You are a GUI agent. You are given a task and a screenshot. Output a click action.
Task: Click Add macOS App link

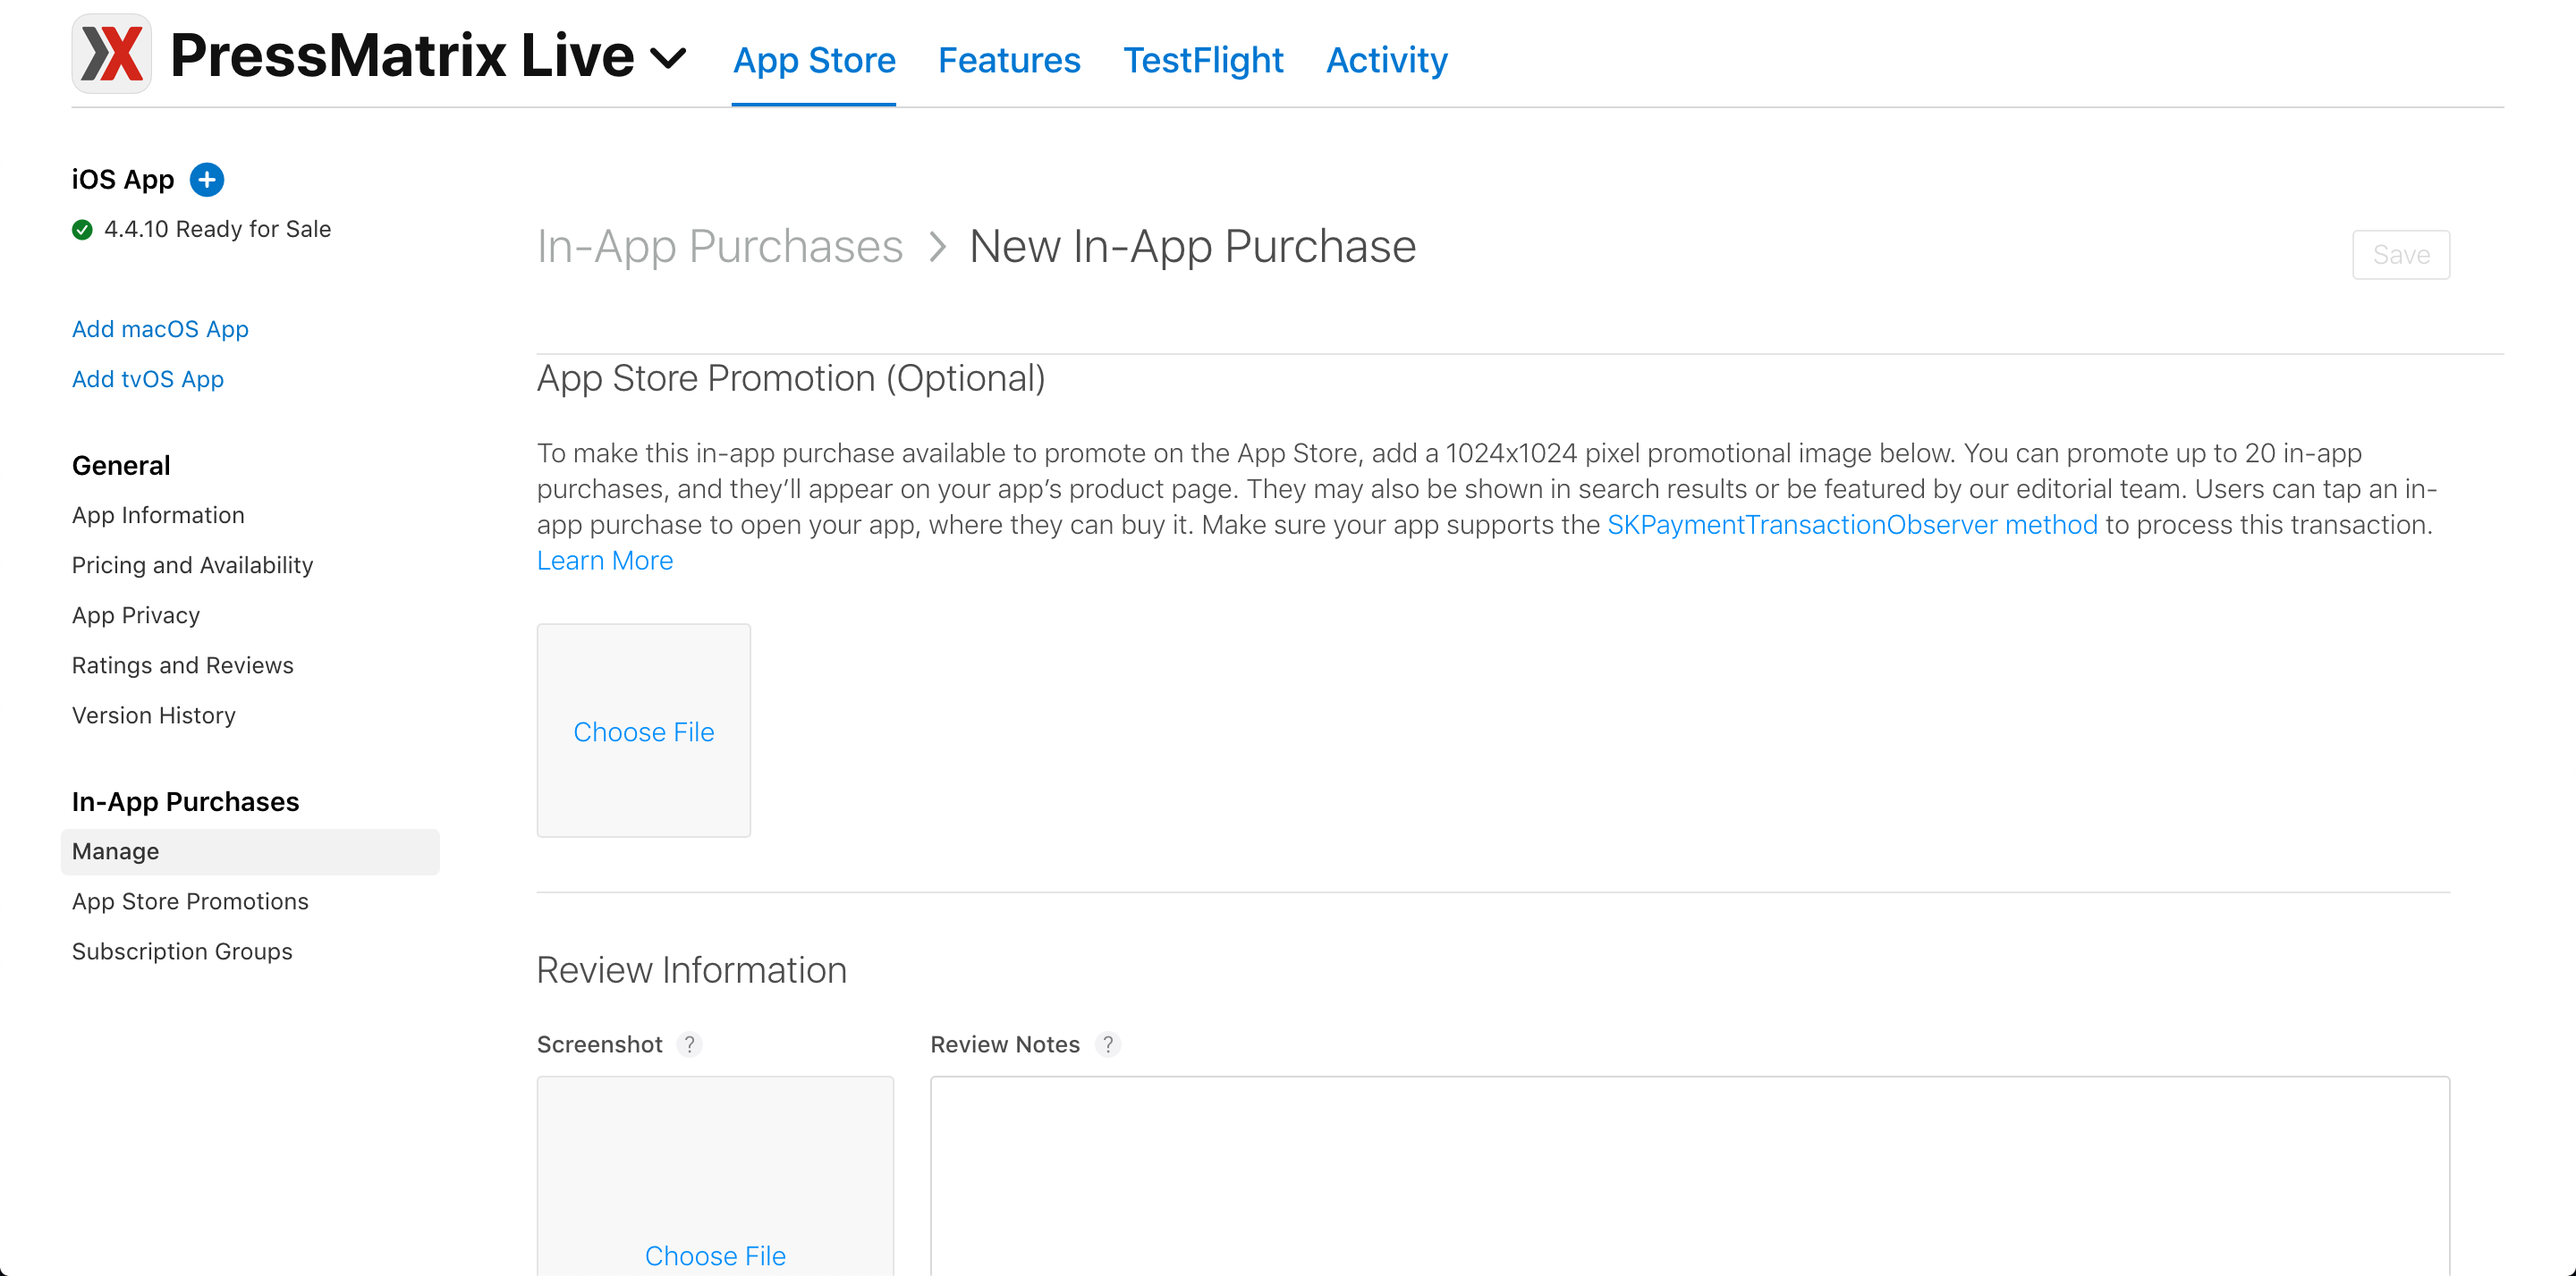(x=160, y=329)
